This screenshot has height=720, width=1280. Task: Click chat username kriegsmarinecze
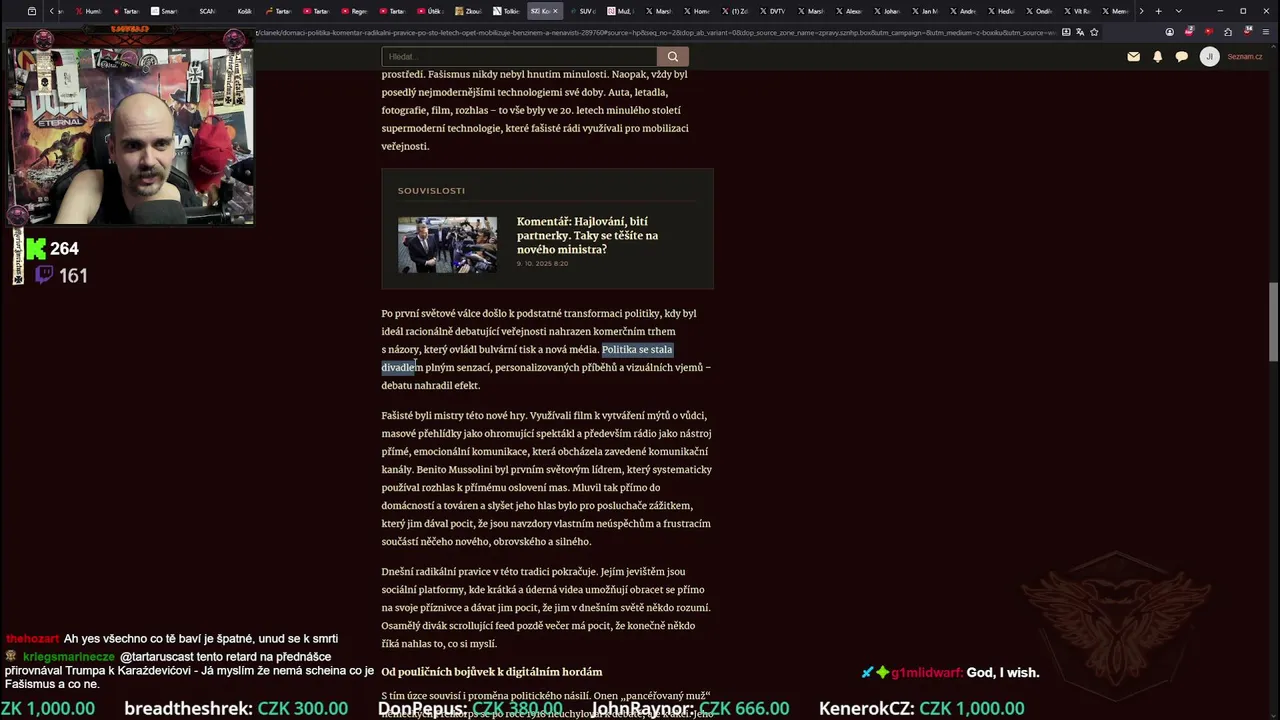coord(68,657)
